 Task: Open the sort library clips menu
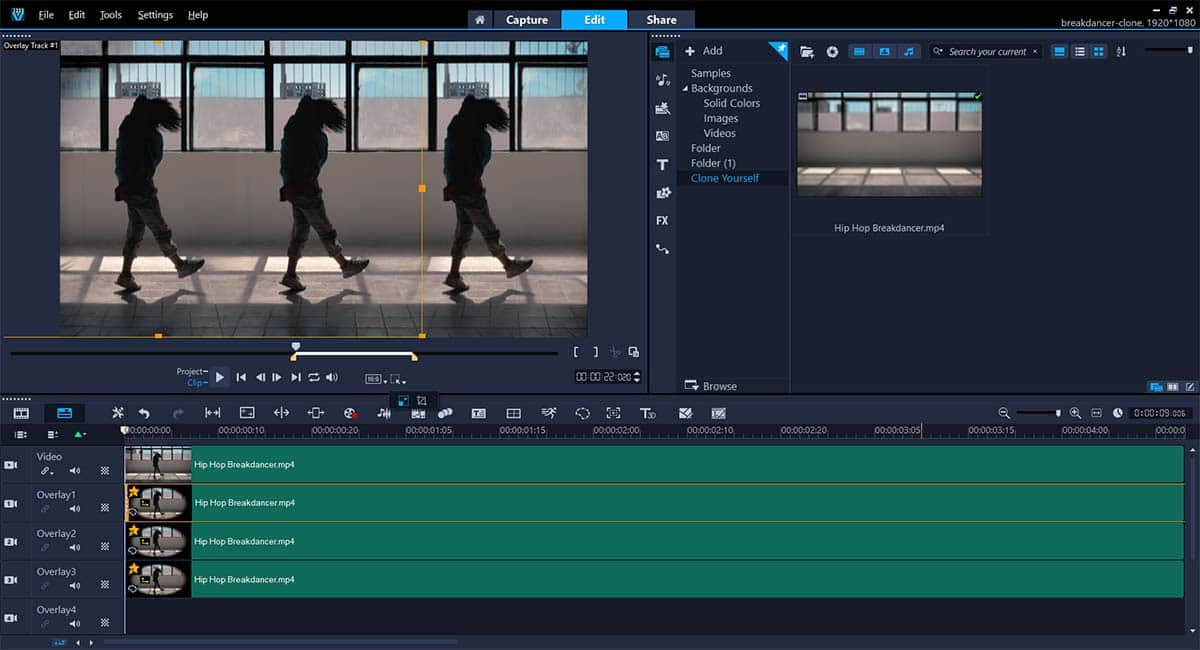tap(1121, 52)
